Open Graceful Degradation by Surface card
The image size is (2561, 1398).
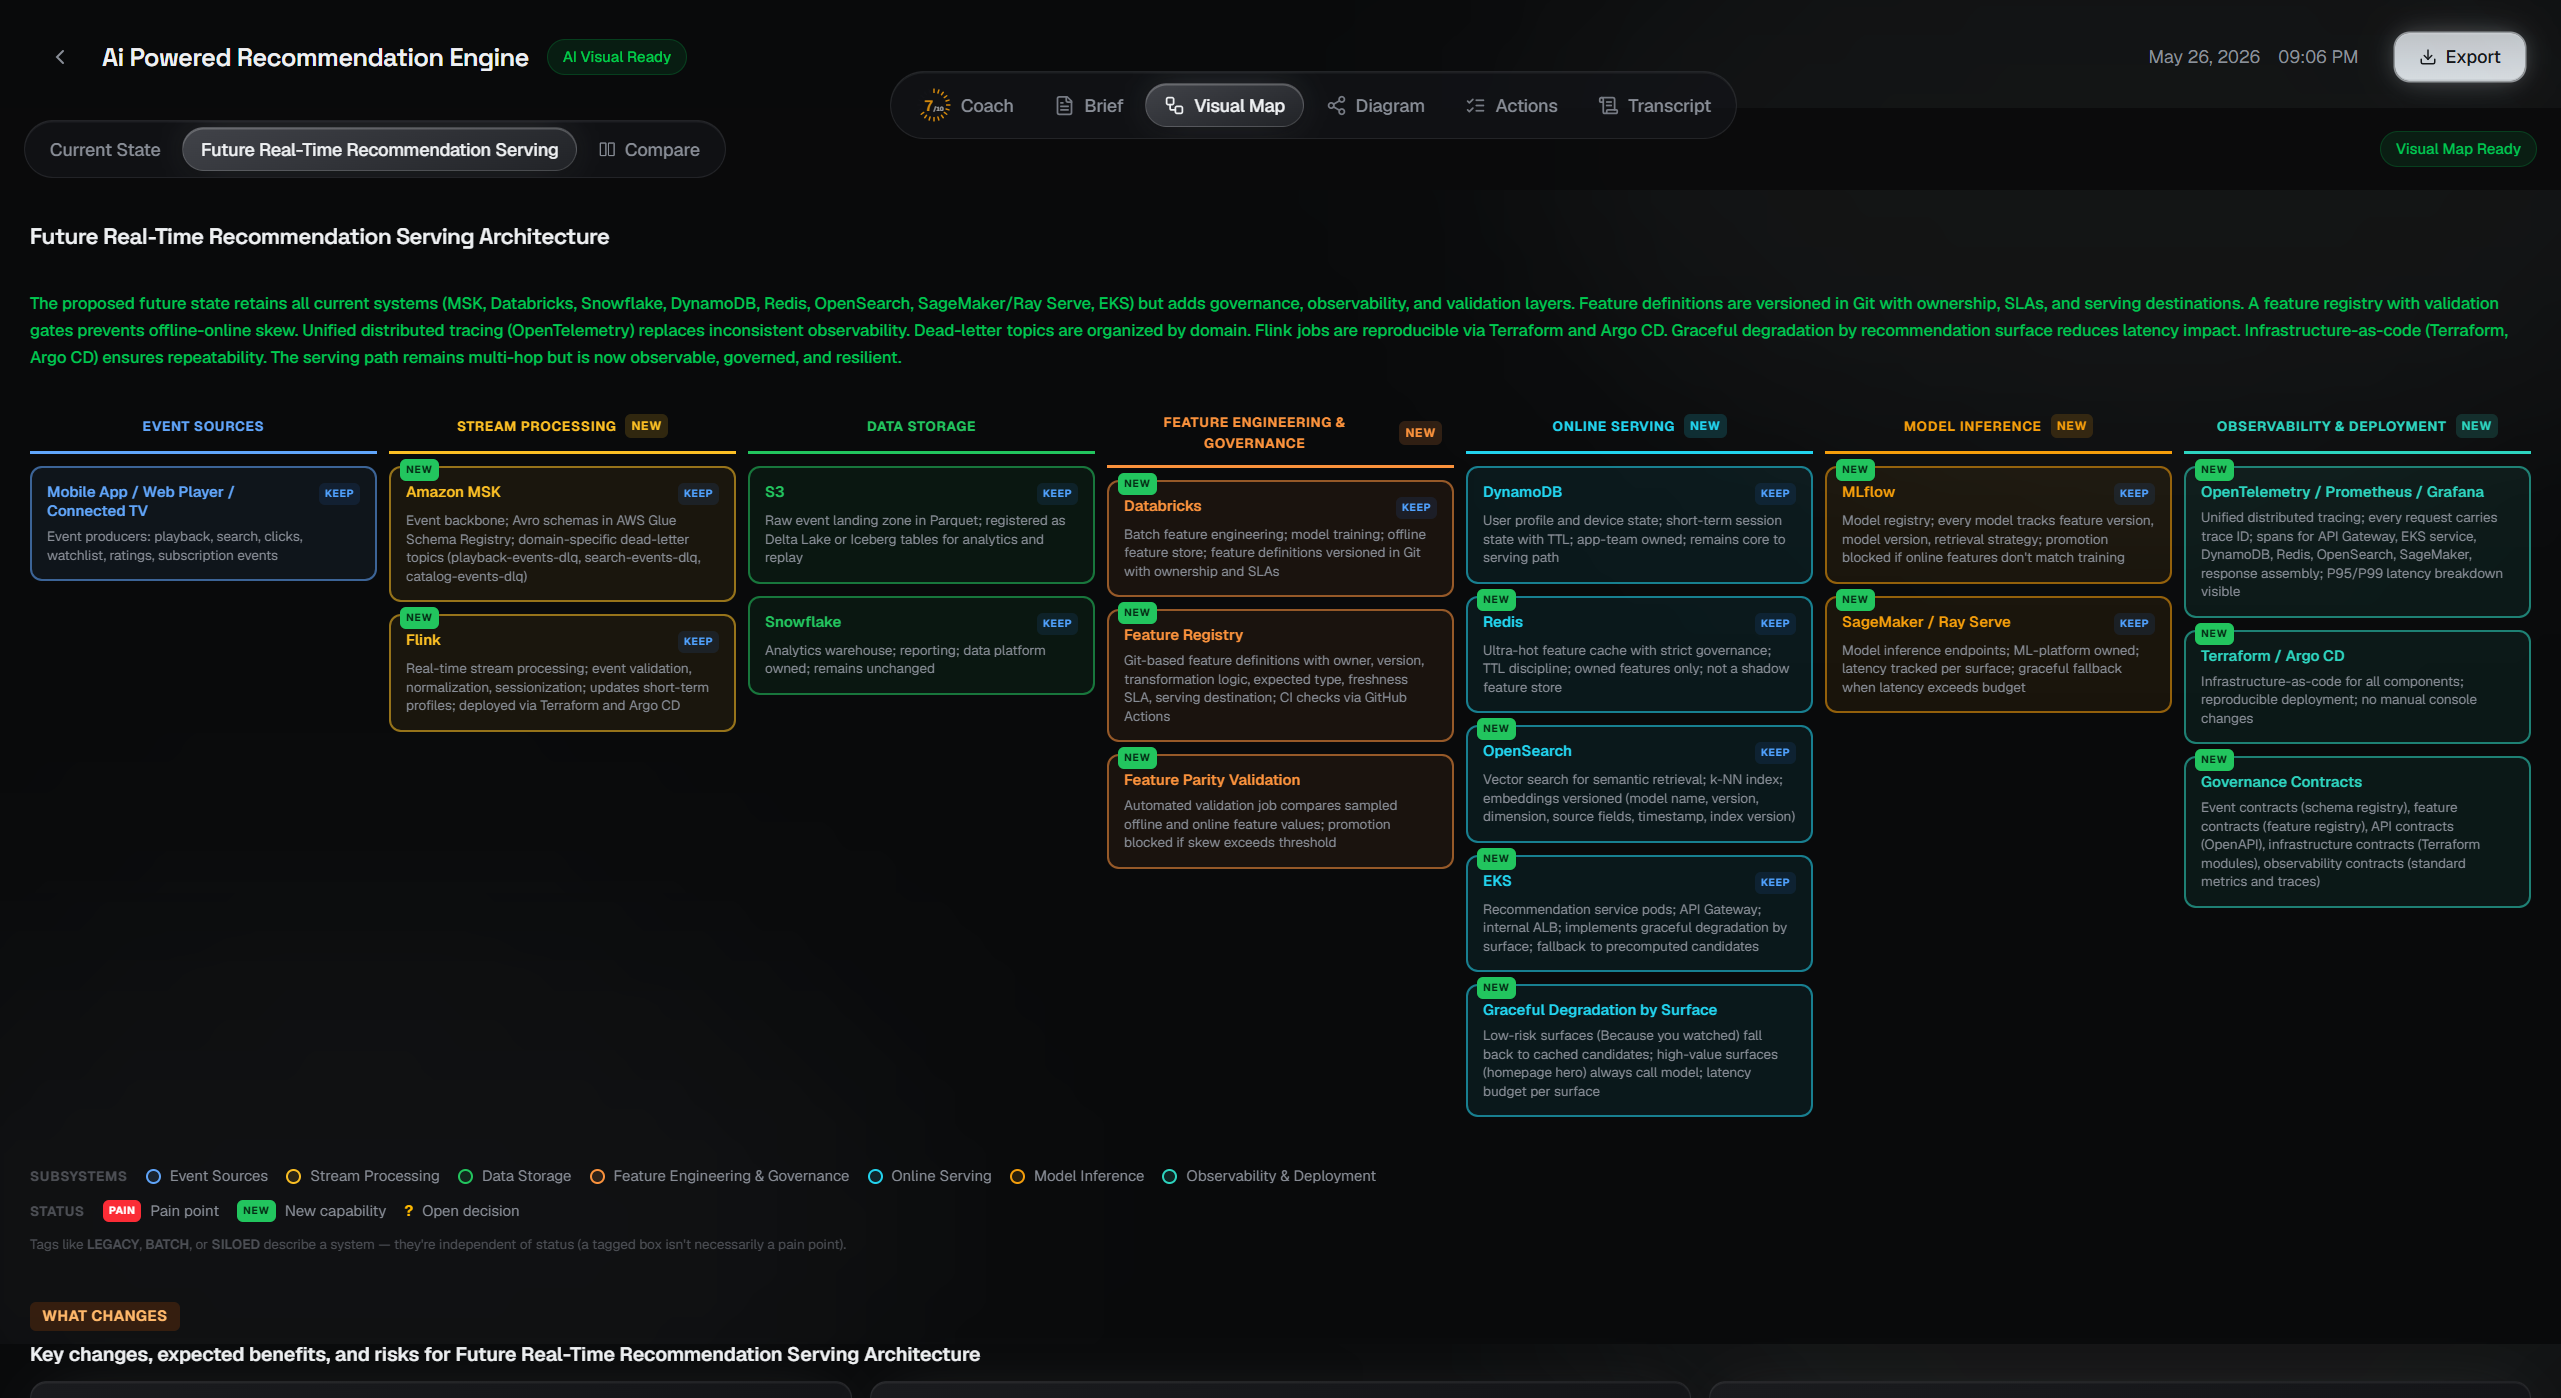(1639, 1051)
